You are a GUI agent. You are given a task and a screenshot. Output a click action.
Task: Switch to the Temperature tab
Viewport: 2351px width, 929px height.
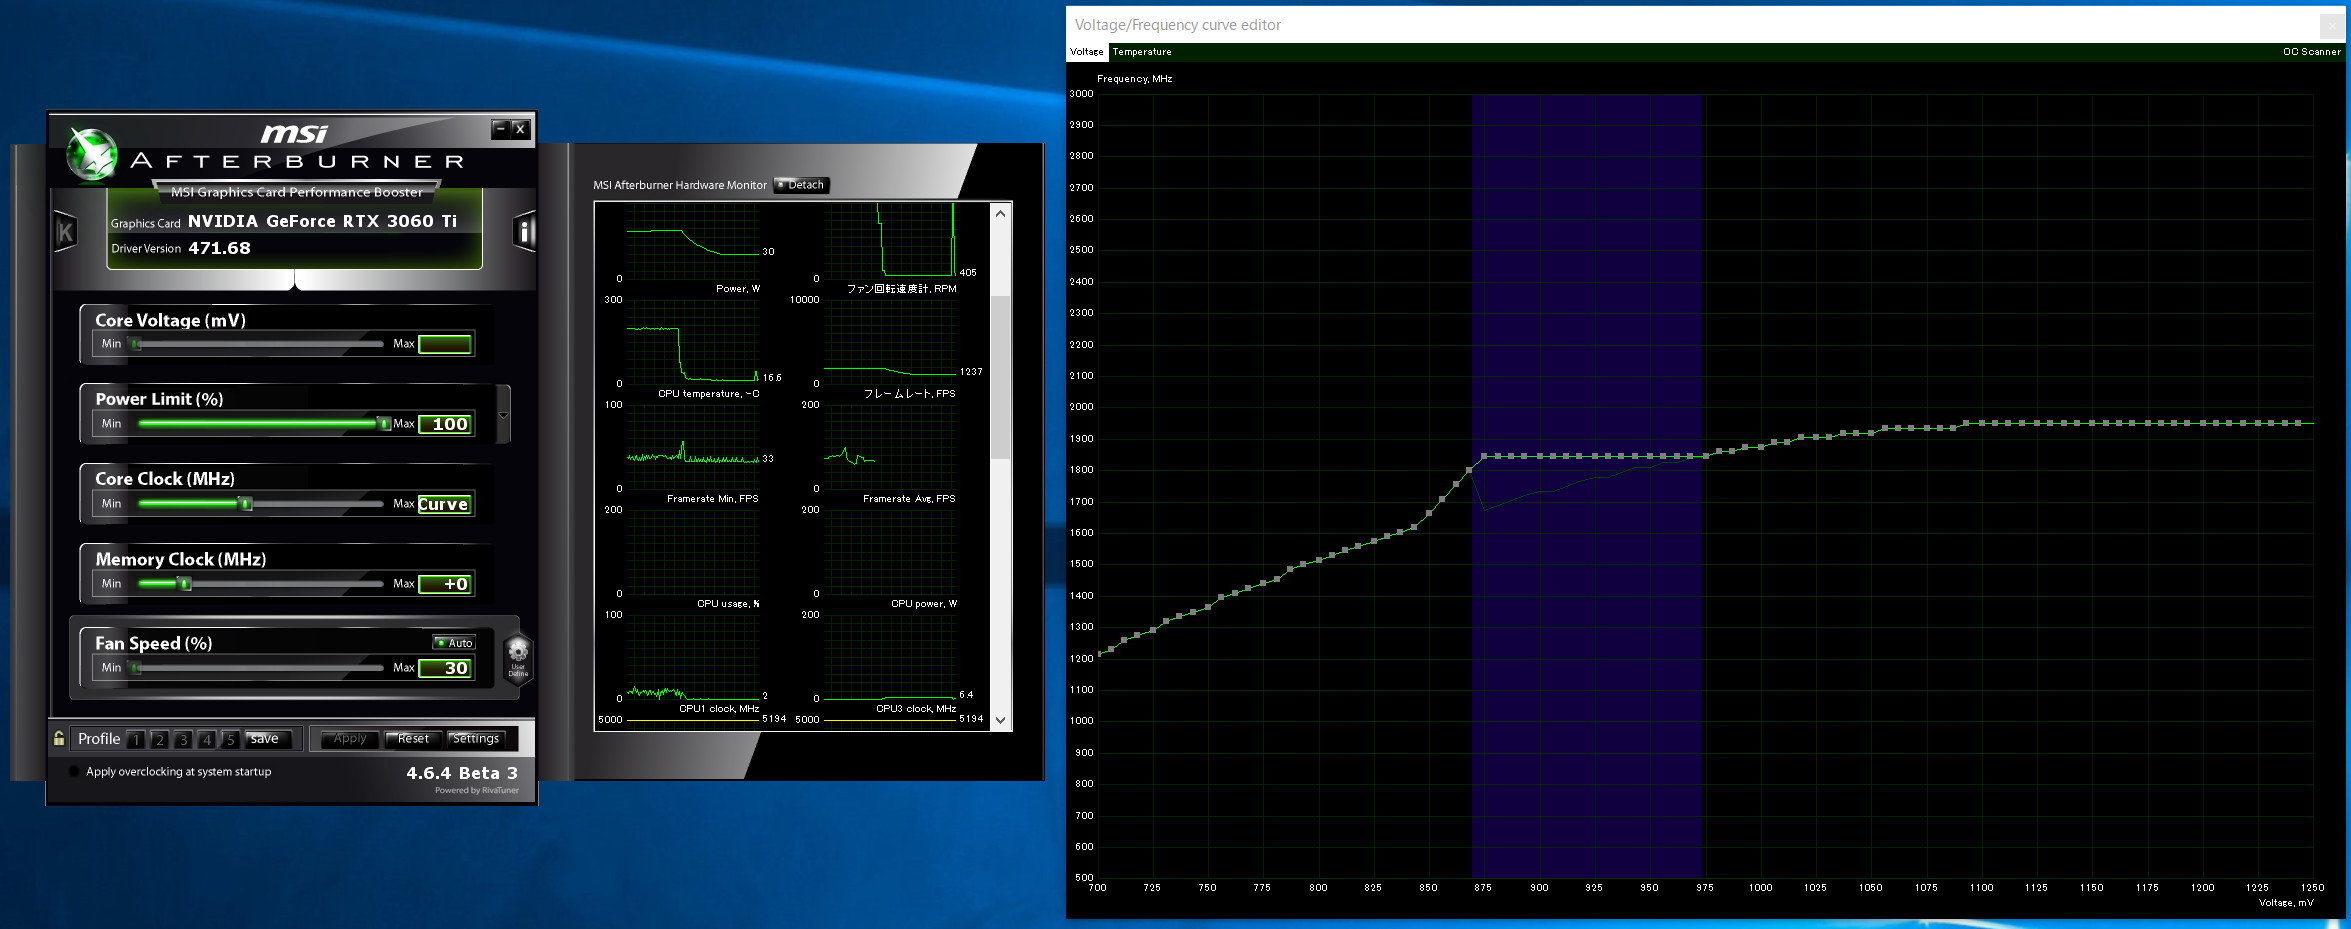click(1142, 52)
